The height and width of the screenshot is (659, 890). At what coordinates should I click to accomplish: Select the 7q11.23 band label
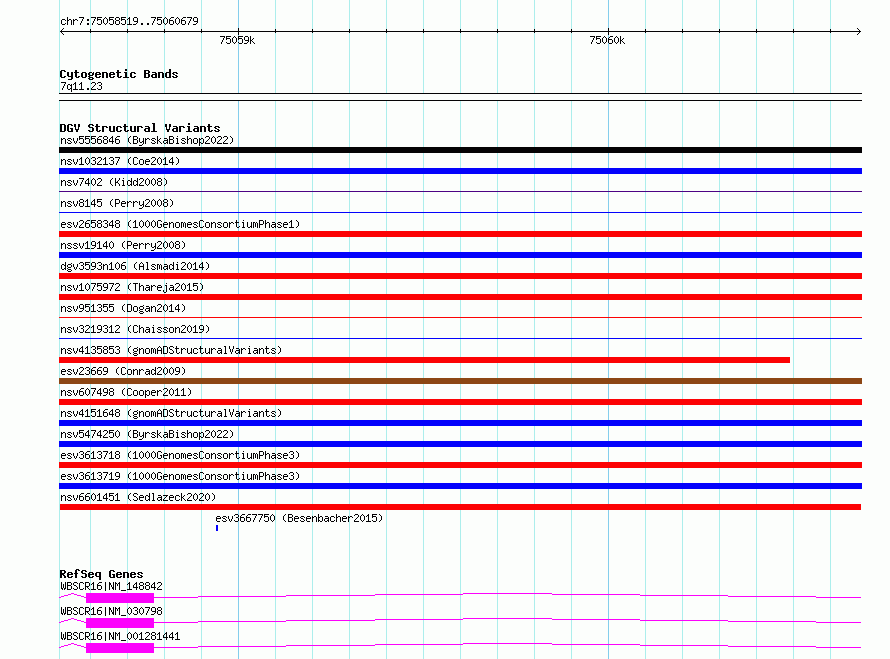pyautogui.click(x=81, y=86)
